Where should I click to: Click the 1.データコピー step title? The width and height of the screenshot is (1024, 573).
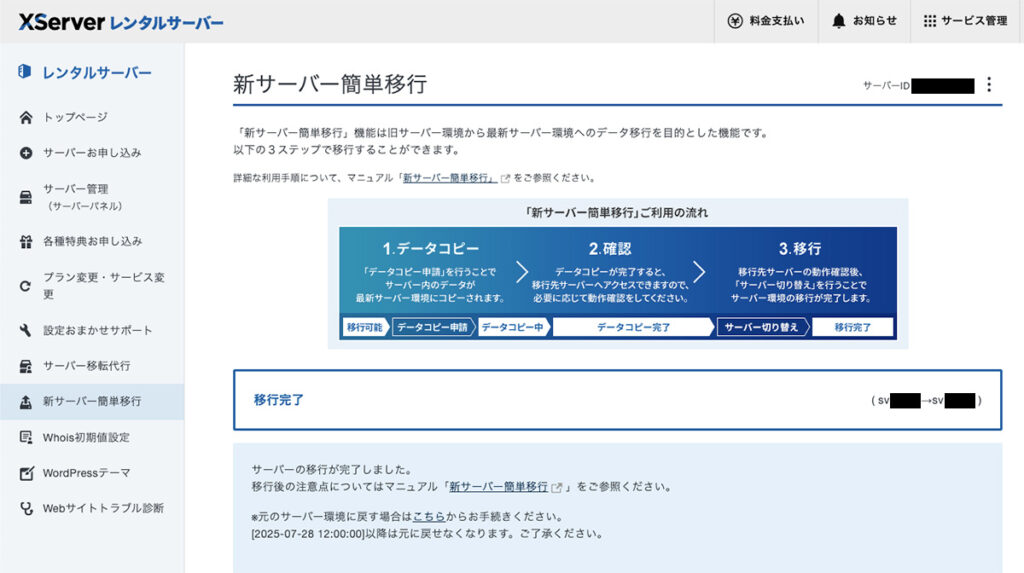[x=430, y=249]
